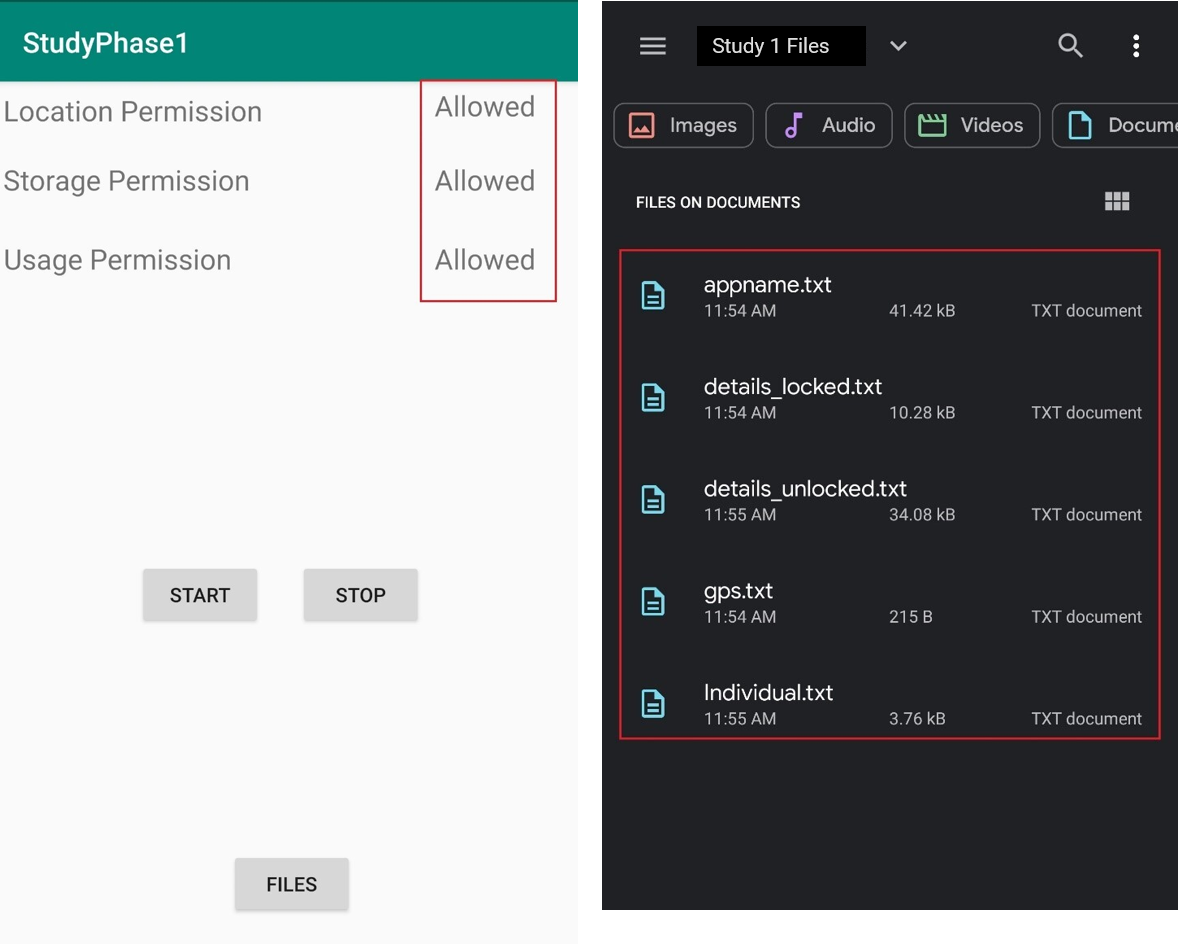Click the details_unlocked.txt file icon

pyautogui.click(x=653, y=500)
